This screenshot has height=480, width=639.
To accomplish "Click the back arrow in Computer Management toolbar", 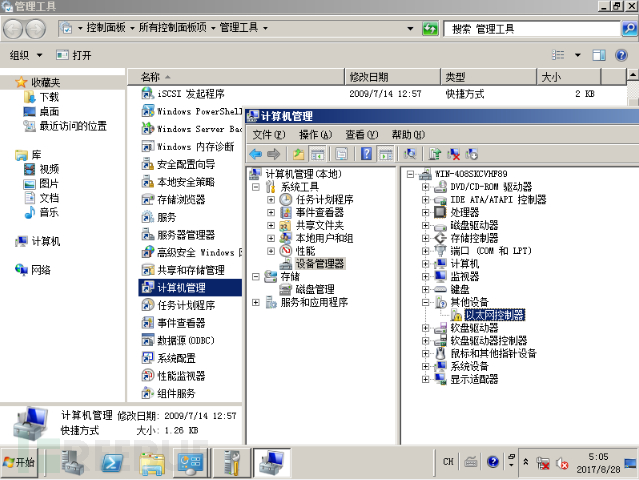I will 256,154.
